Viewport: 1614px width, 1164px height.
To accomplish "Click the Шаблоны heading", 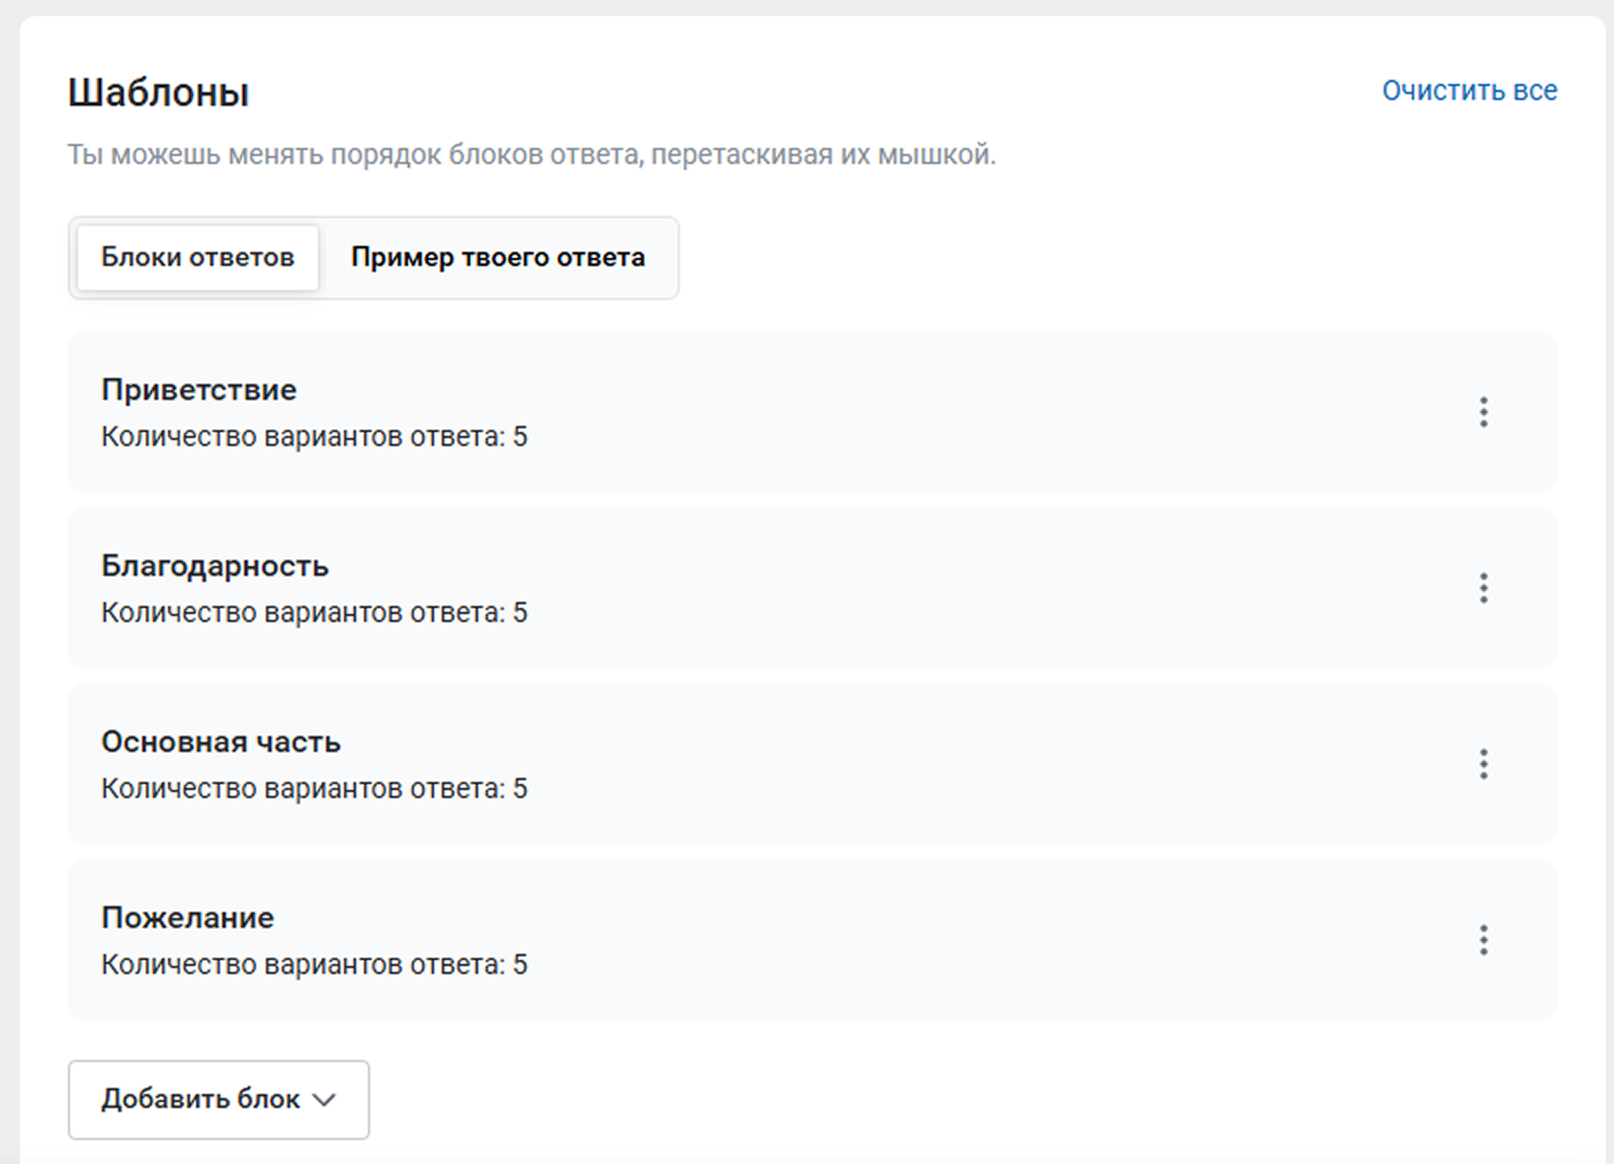I will [x=159, y=93].
